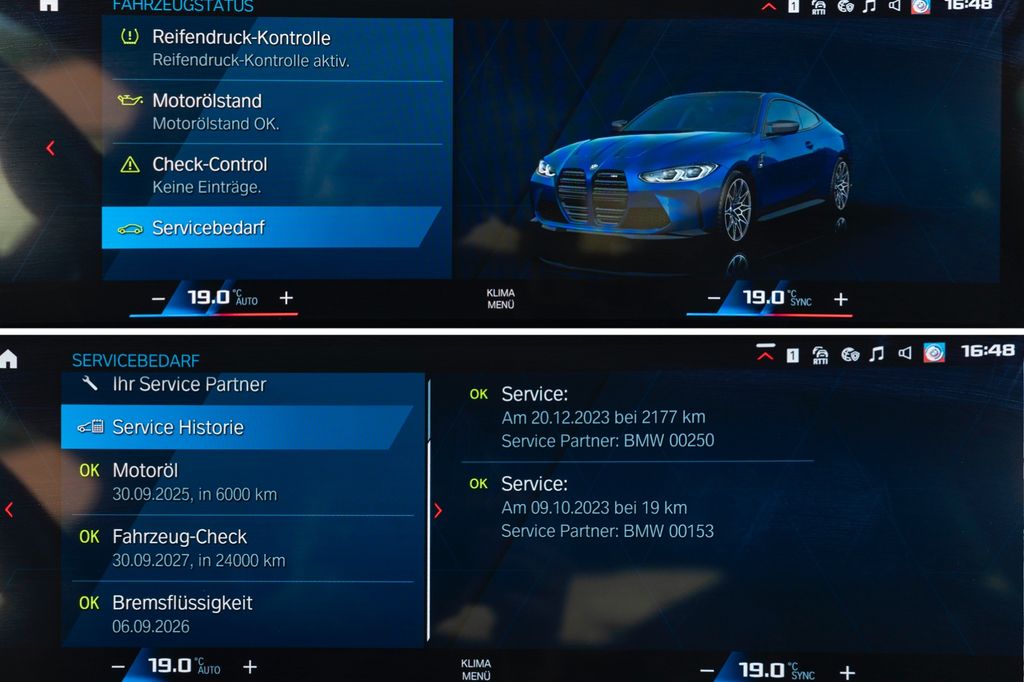This screenshot has width=1024, height=682.
Task: Expand the red pull-down chevron in Servicebedarf status bar
Action: point(766,353)
